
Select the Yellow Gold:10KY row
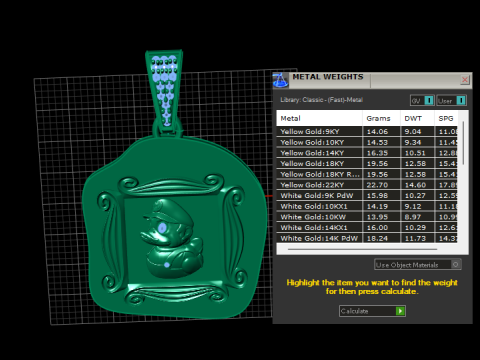point(367,142)
